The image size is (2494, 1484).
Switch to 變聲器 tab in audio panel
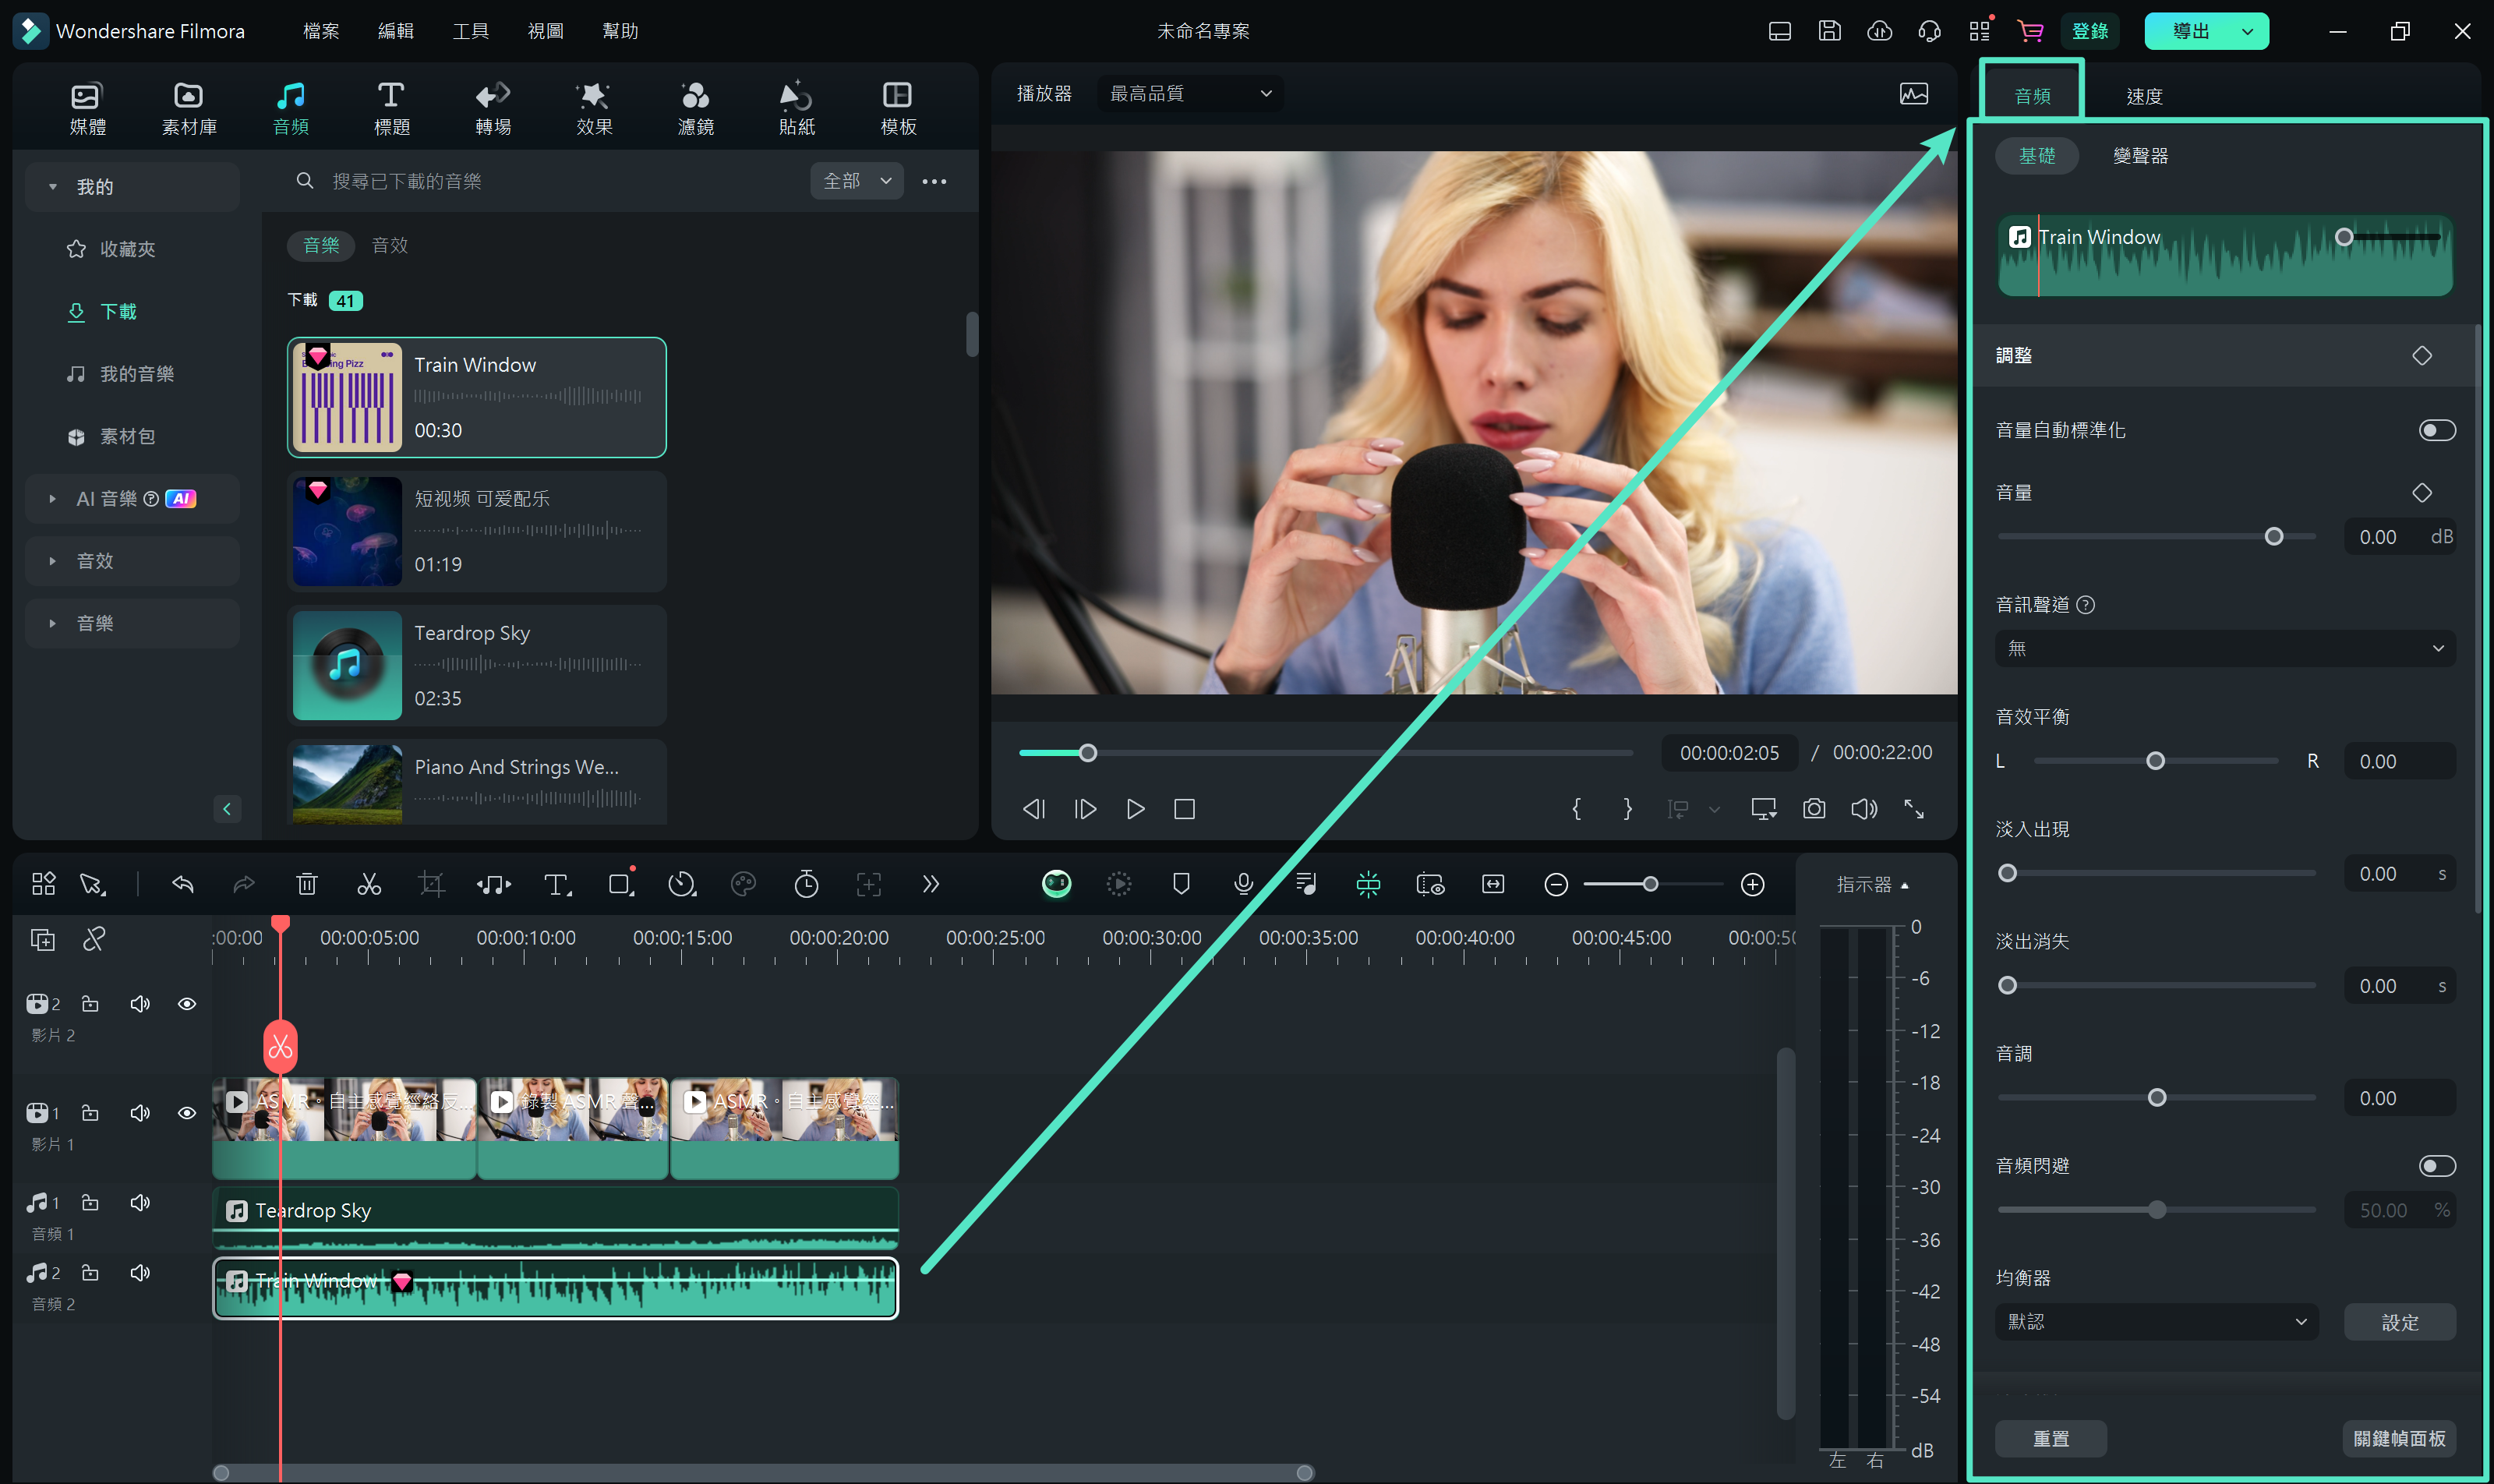[x=2139, y=155]
